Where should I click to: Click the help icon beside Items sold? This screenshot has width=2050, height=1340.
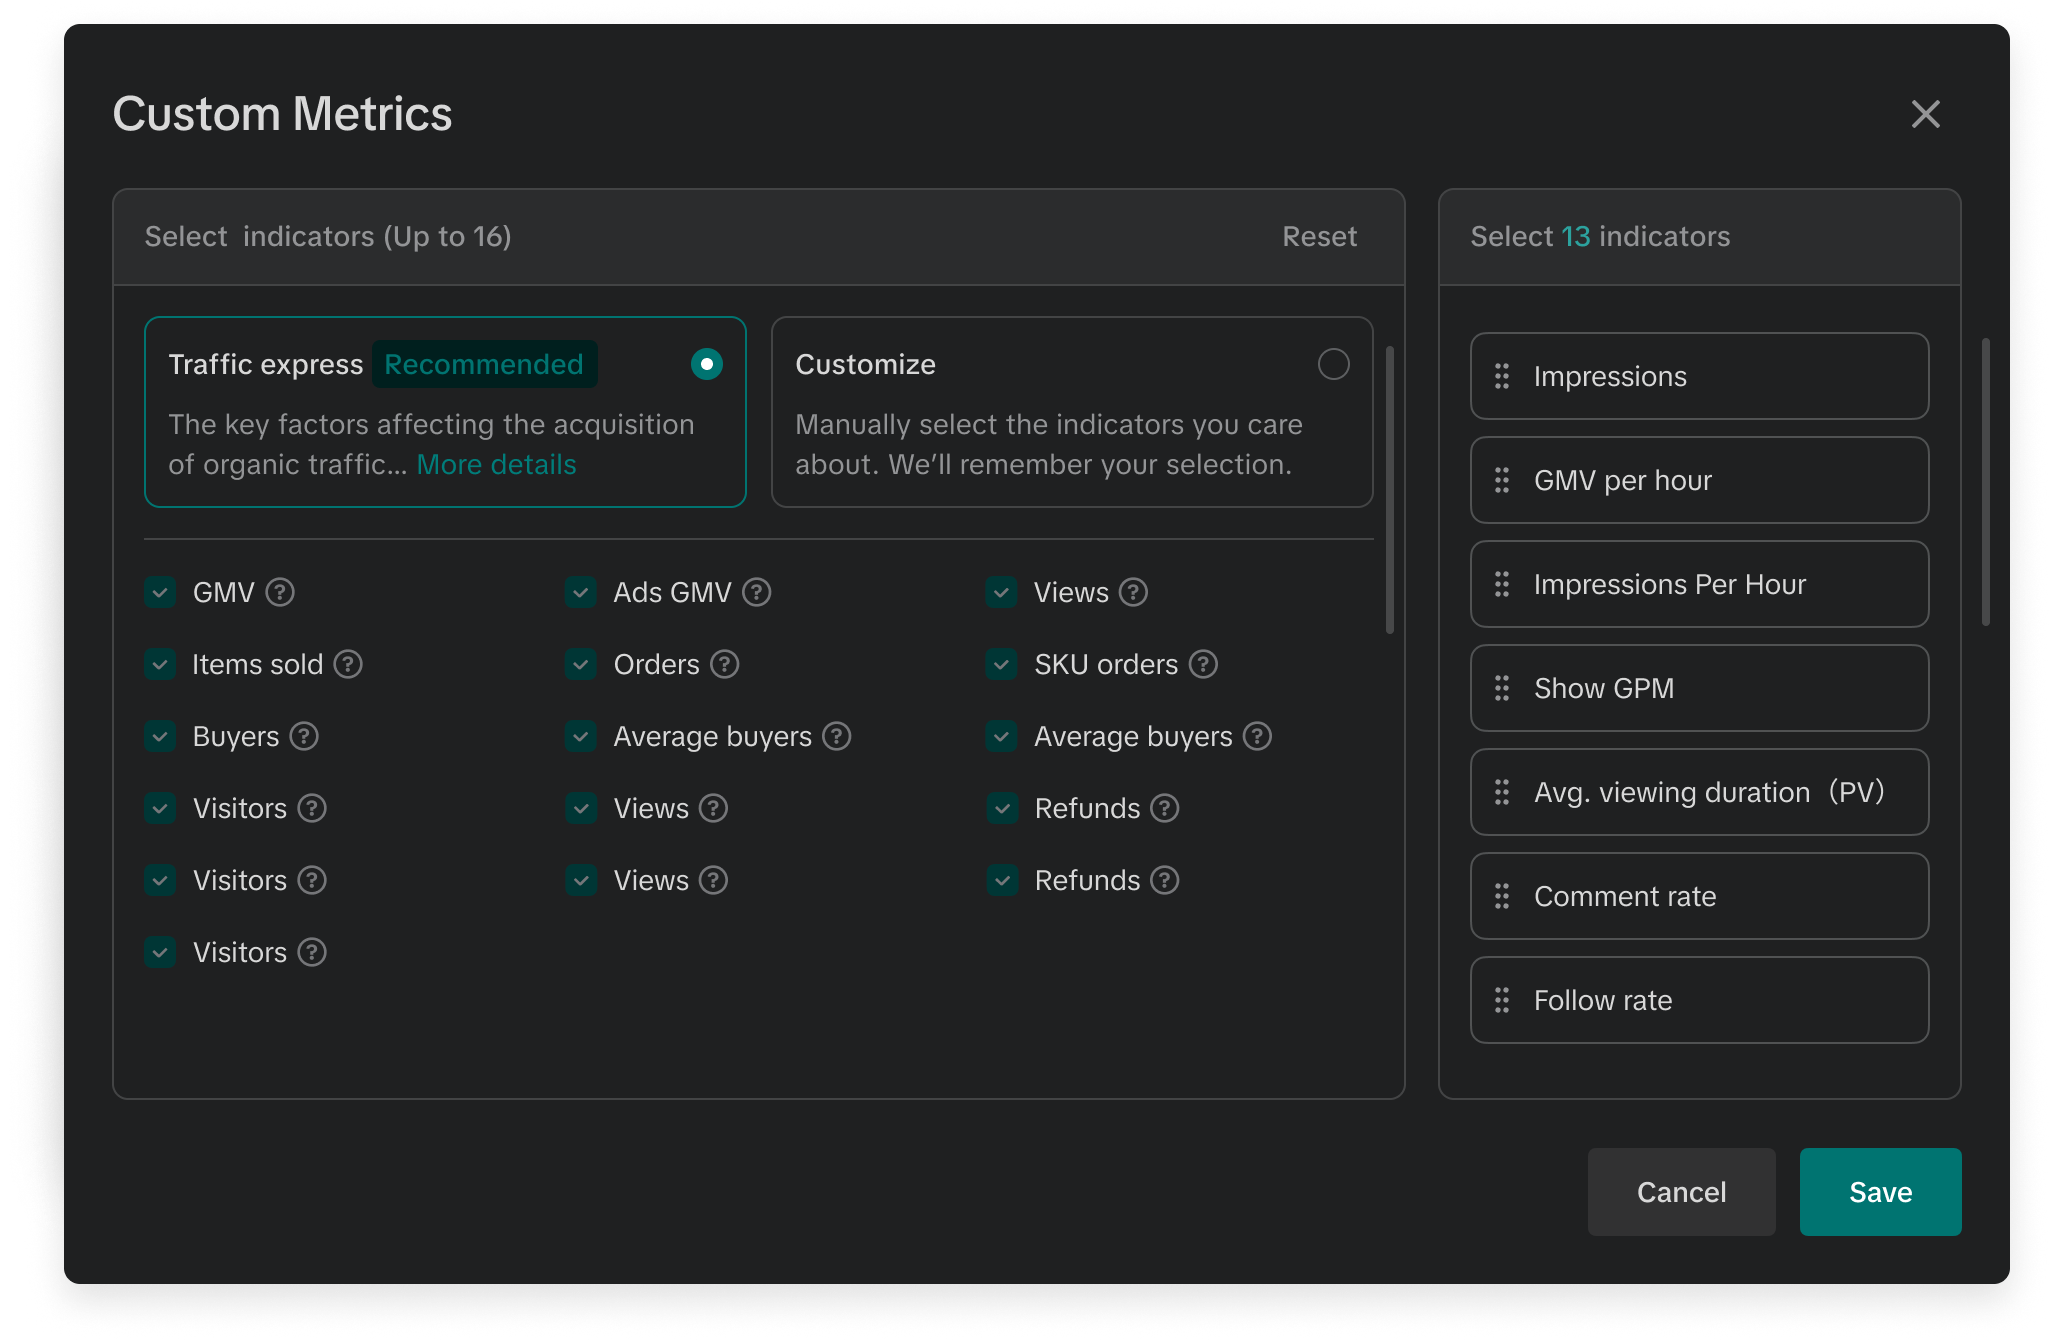(348, 664)
